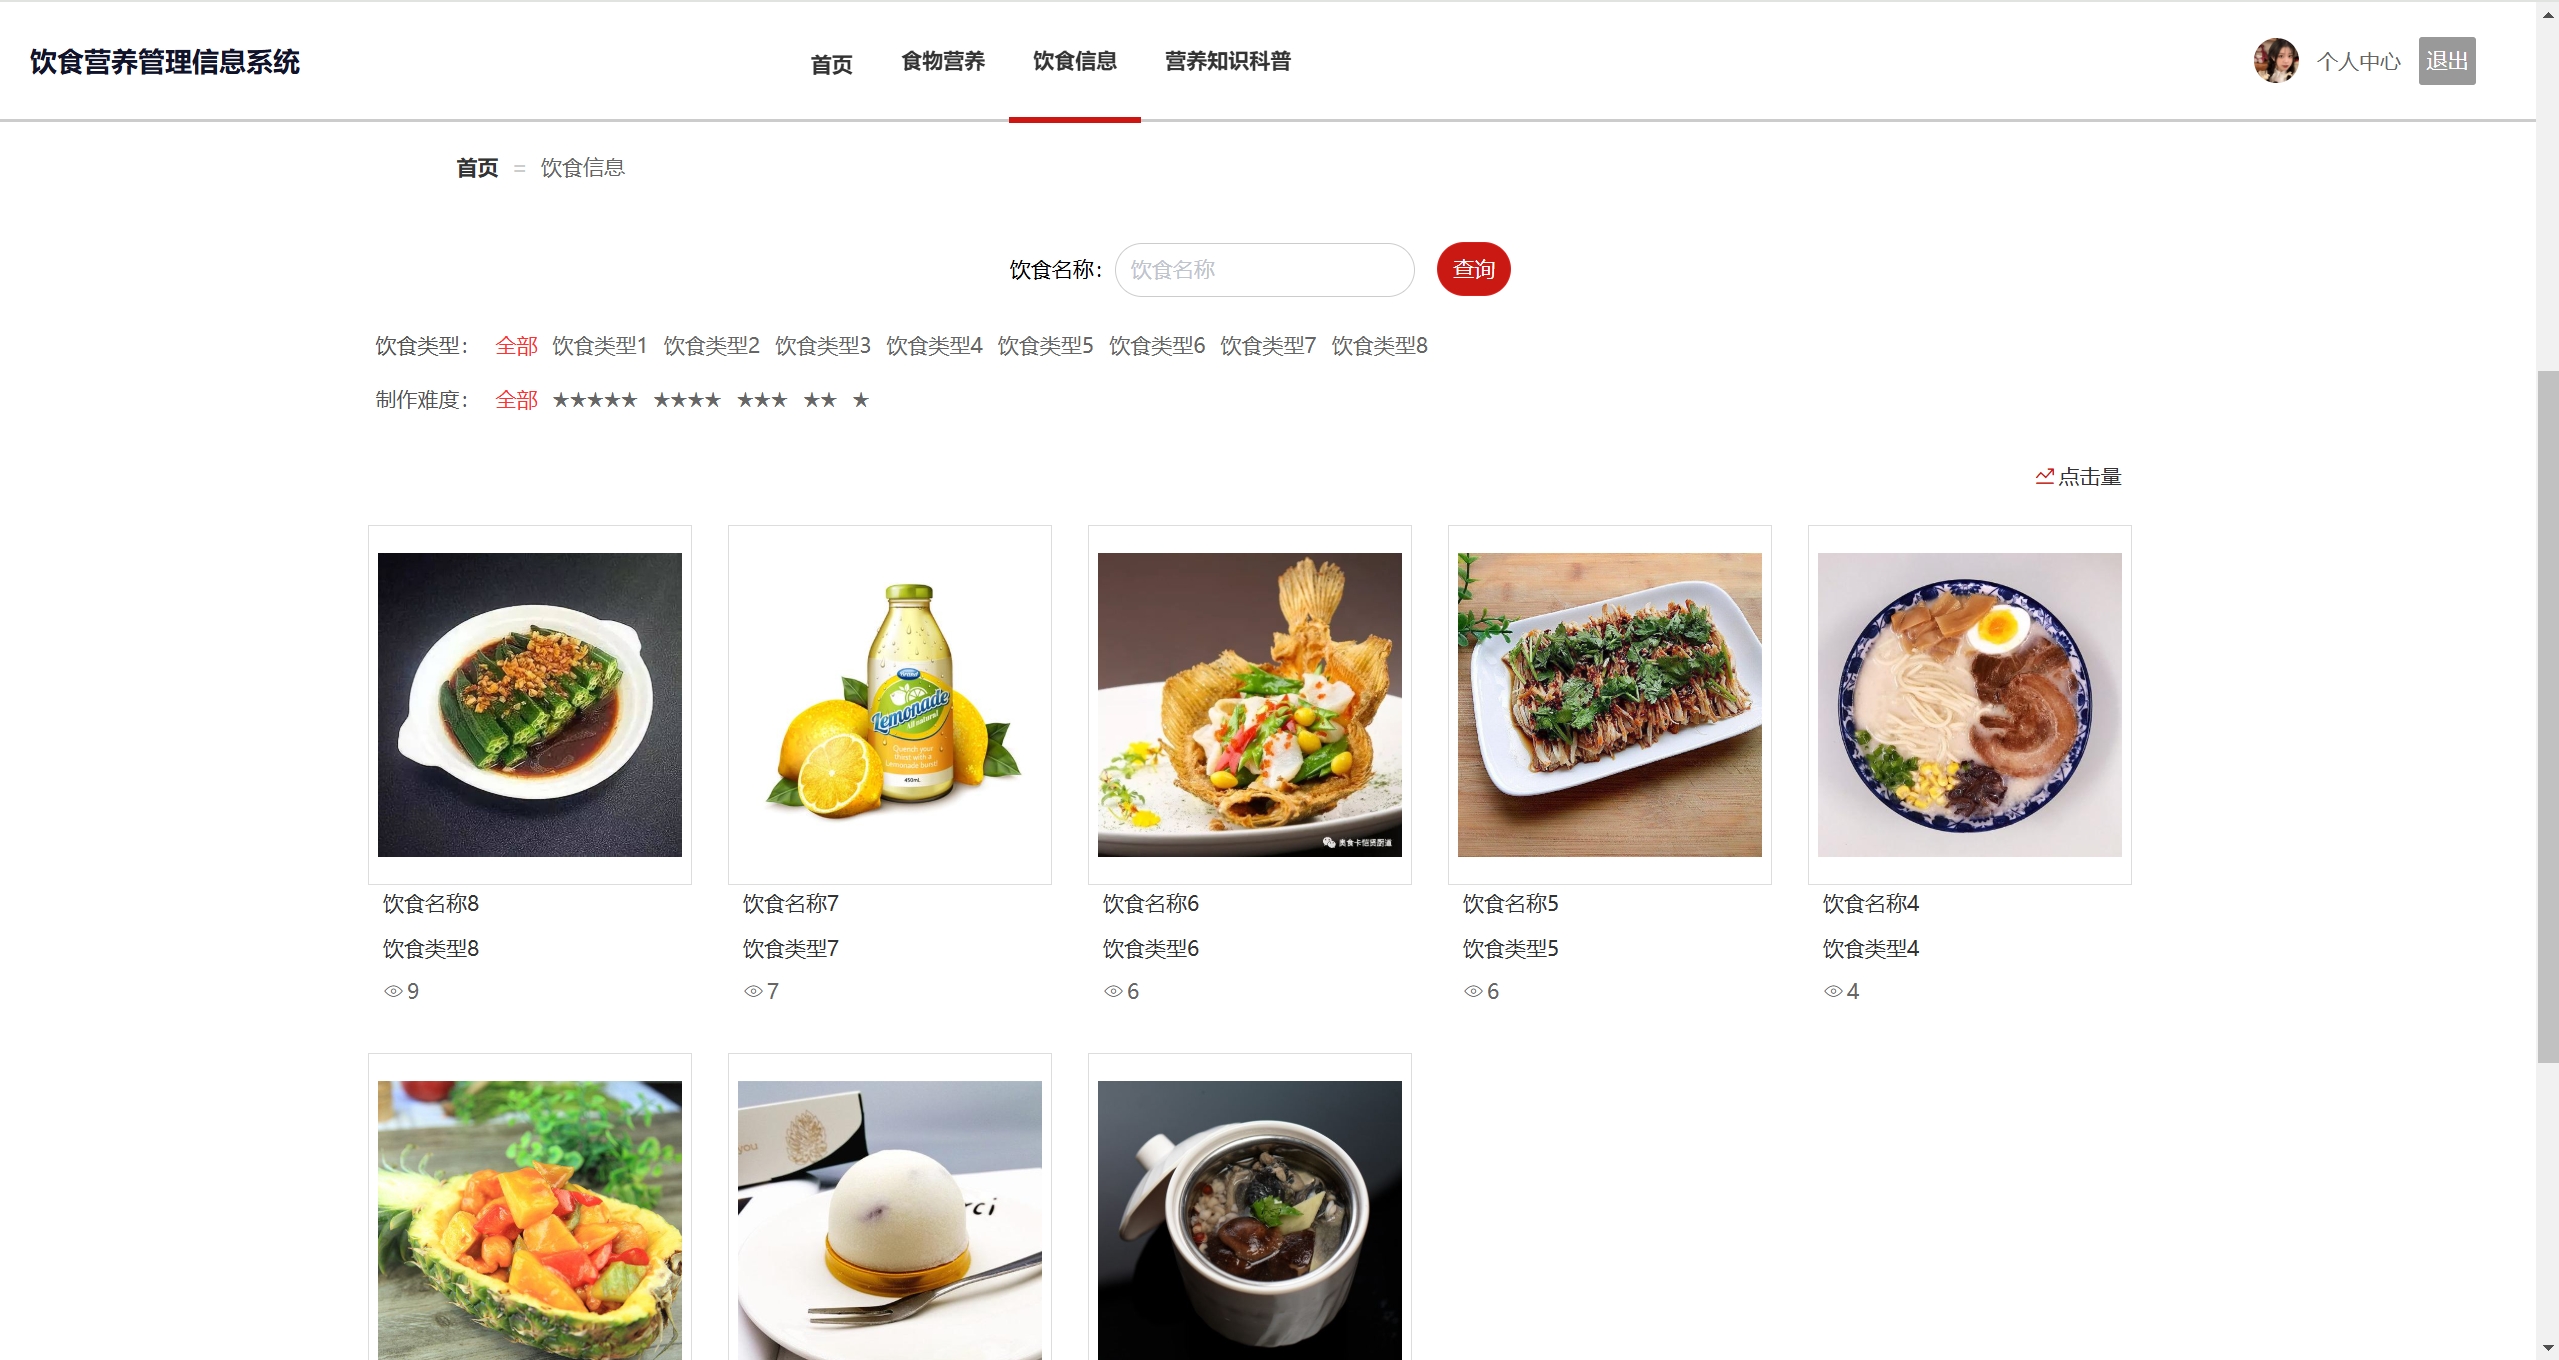The width and height of the screenshot is (2559, 1360).
Task: Filter by four-star difficulty
Action: (x=687, y=400)
